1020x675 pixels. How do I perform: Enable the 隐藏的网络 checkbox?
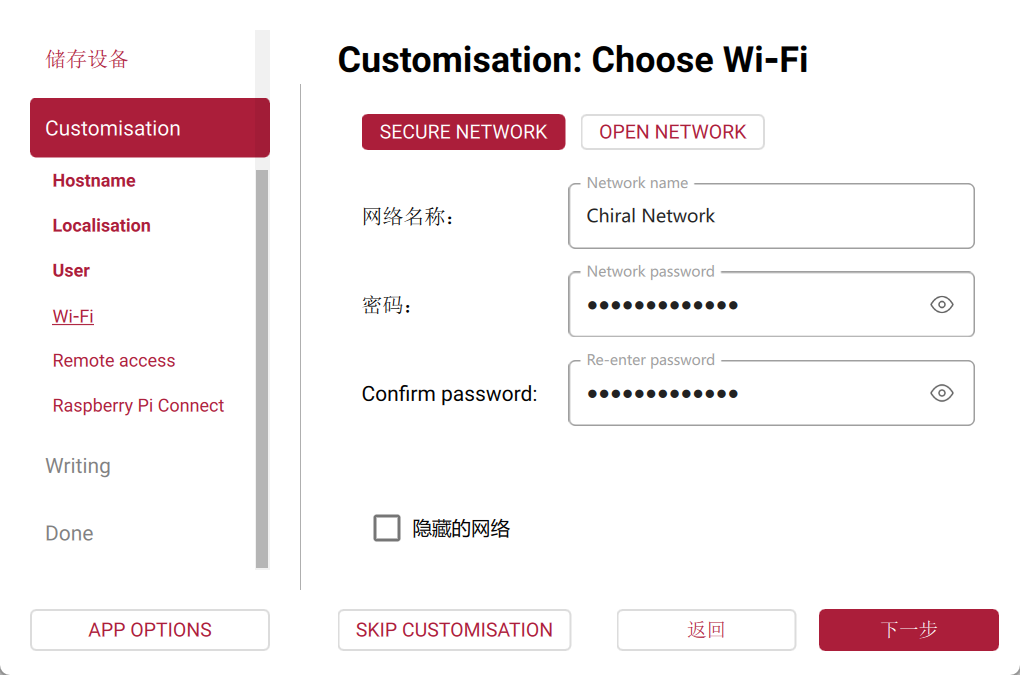pos(387,528)
